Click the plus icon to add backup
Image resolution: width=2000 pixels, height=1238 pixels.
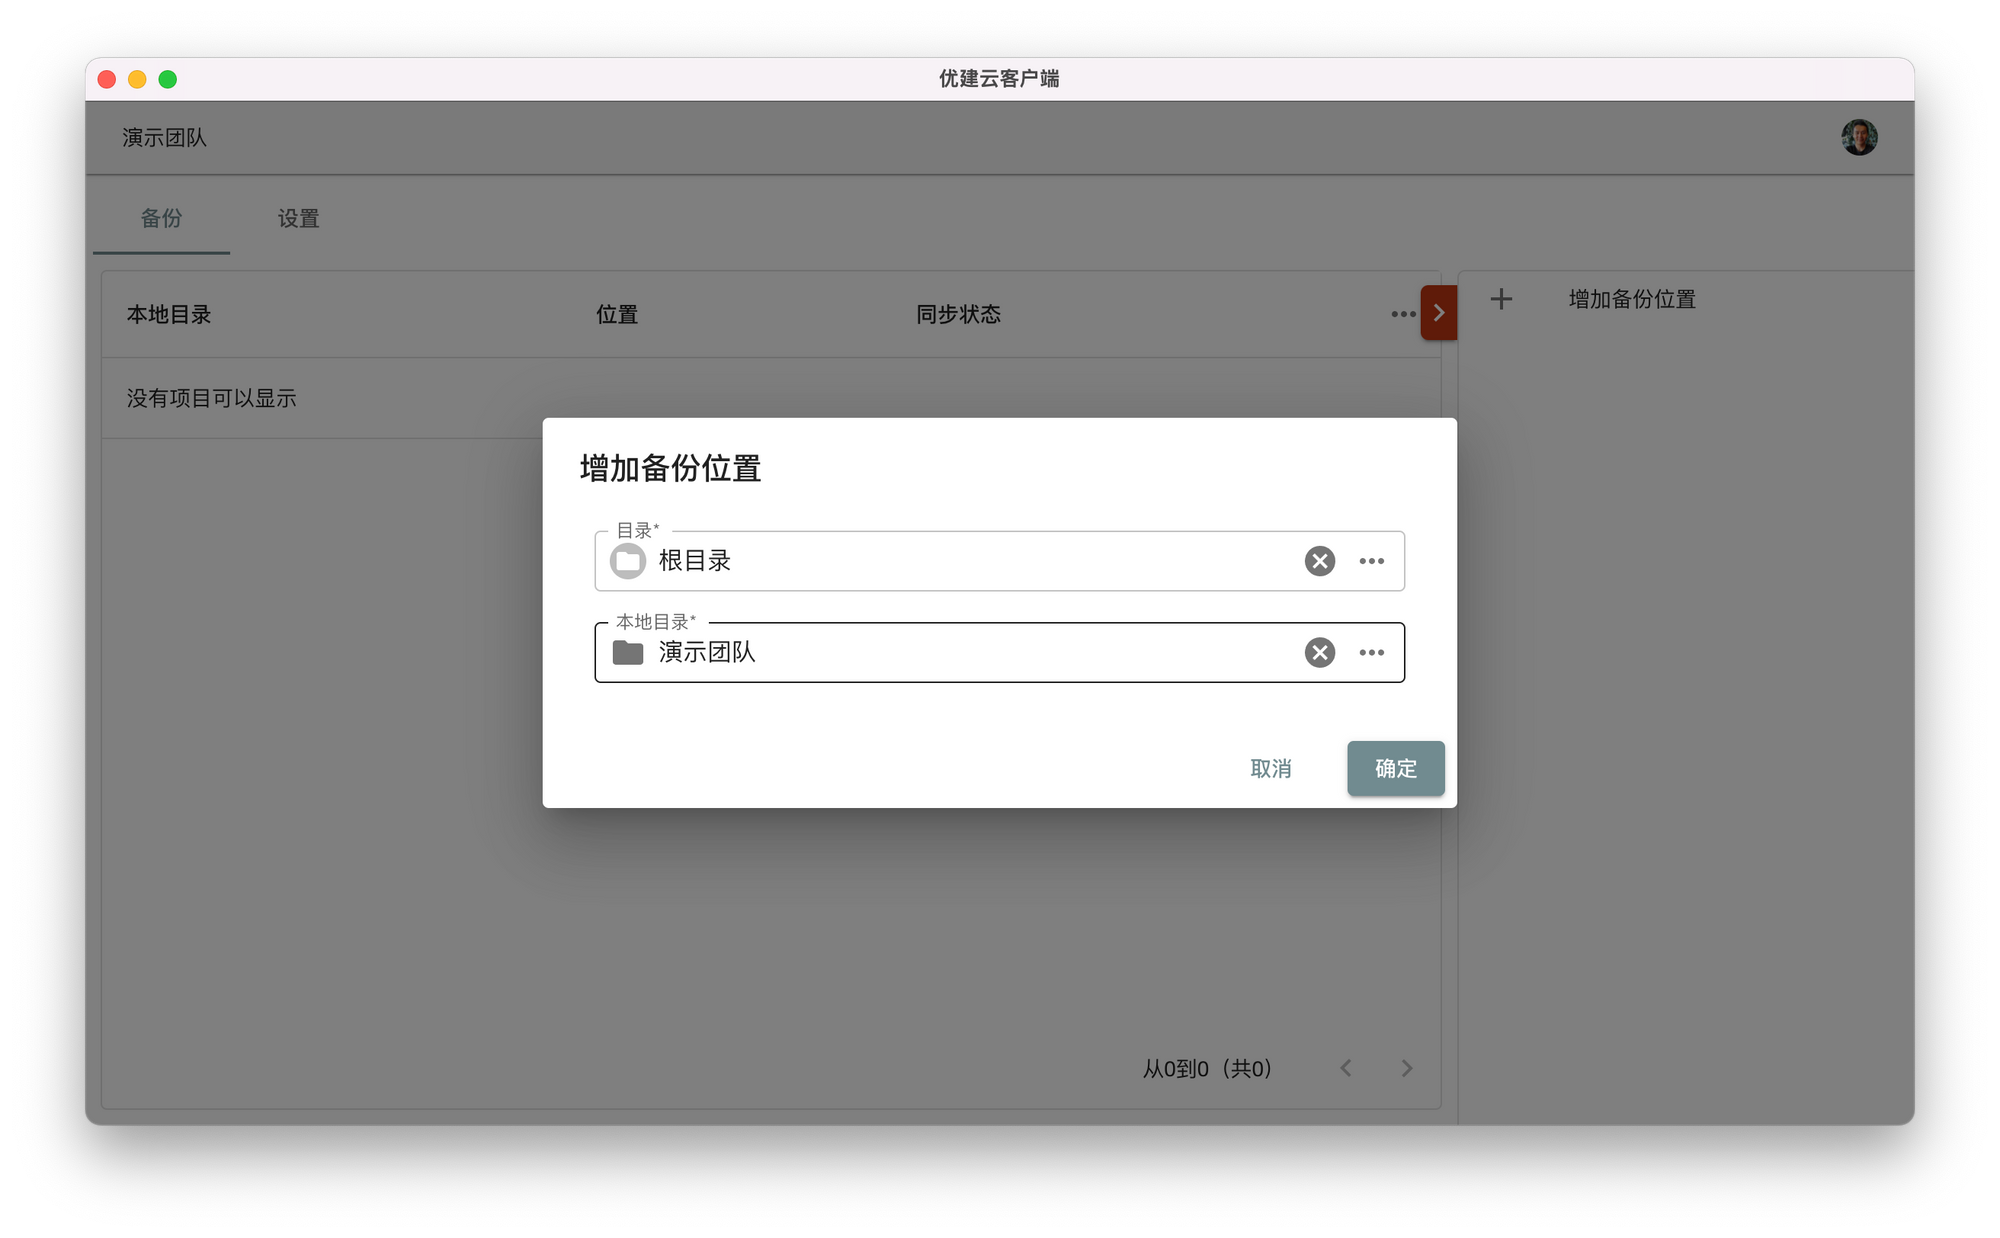pyautogui.click(x=1501, y=299)
